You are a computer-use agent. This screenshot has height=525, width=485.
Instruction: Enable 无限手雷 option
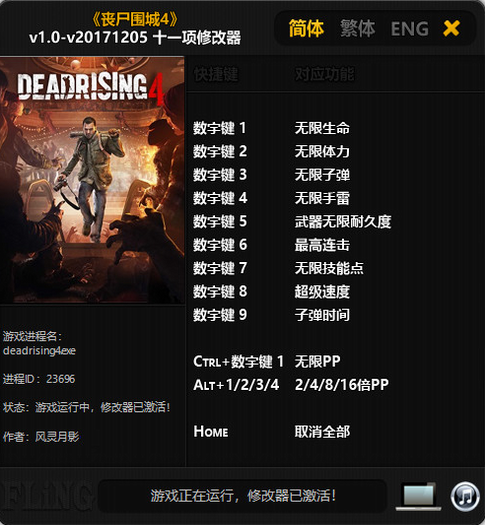322,198
